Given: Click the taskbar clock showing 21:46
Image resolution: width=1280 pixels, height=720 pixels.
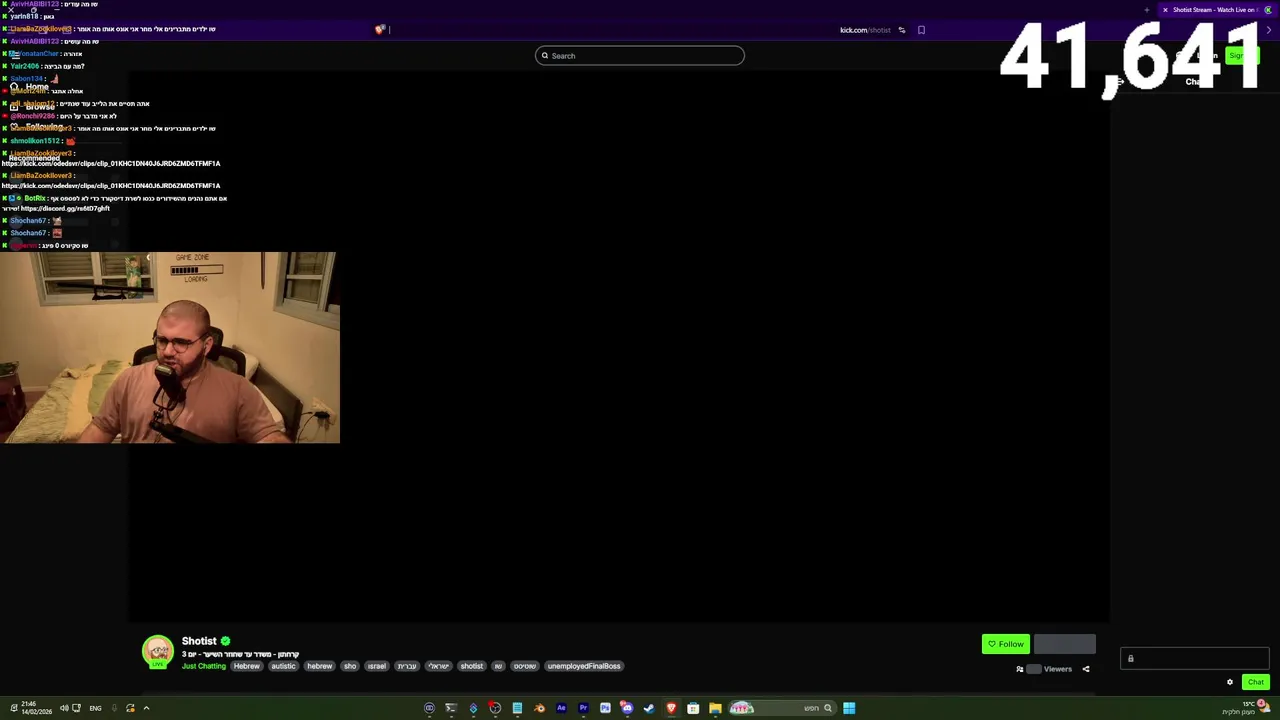Looking at the screenshot, I should [35, 708].
